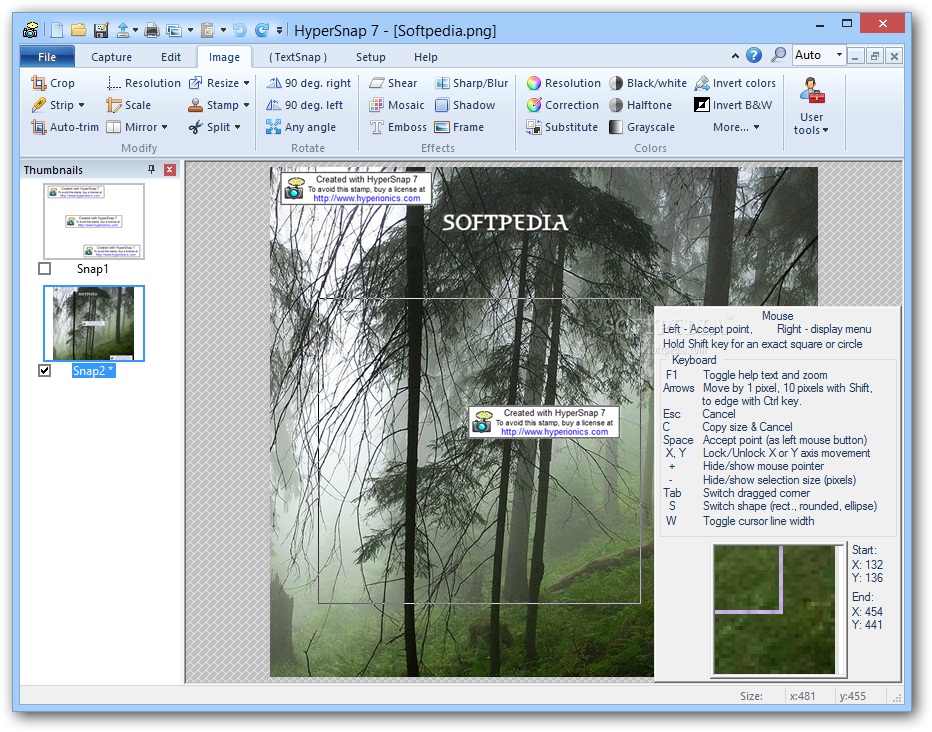Rotate by Any angle
Screen dimensions: 932x732
[301, 127]
